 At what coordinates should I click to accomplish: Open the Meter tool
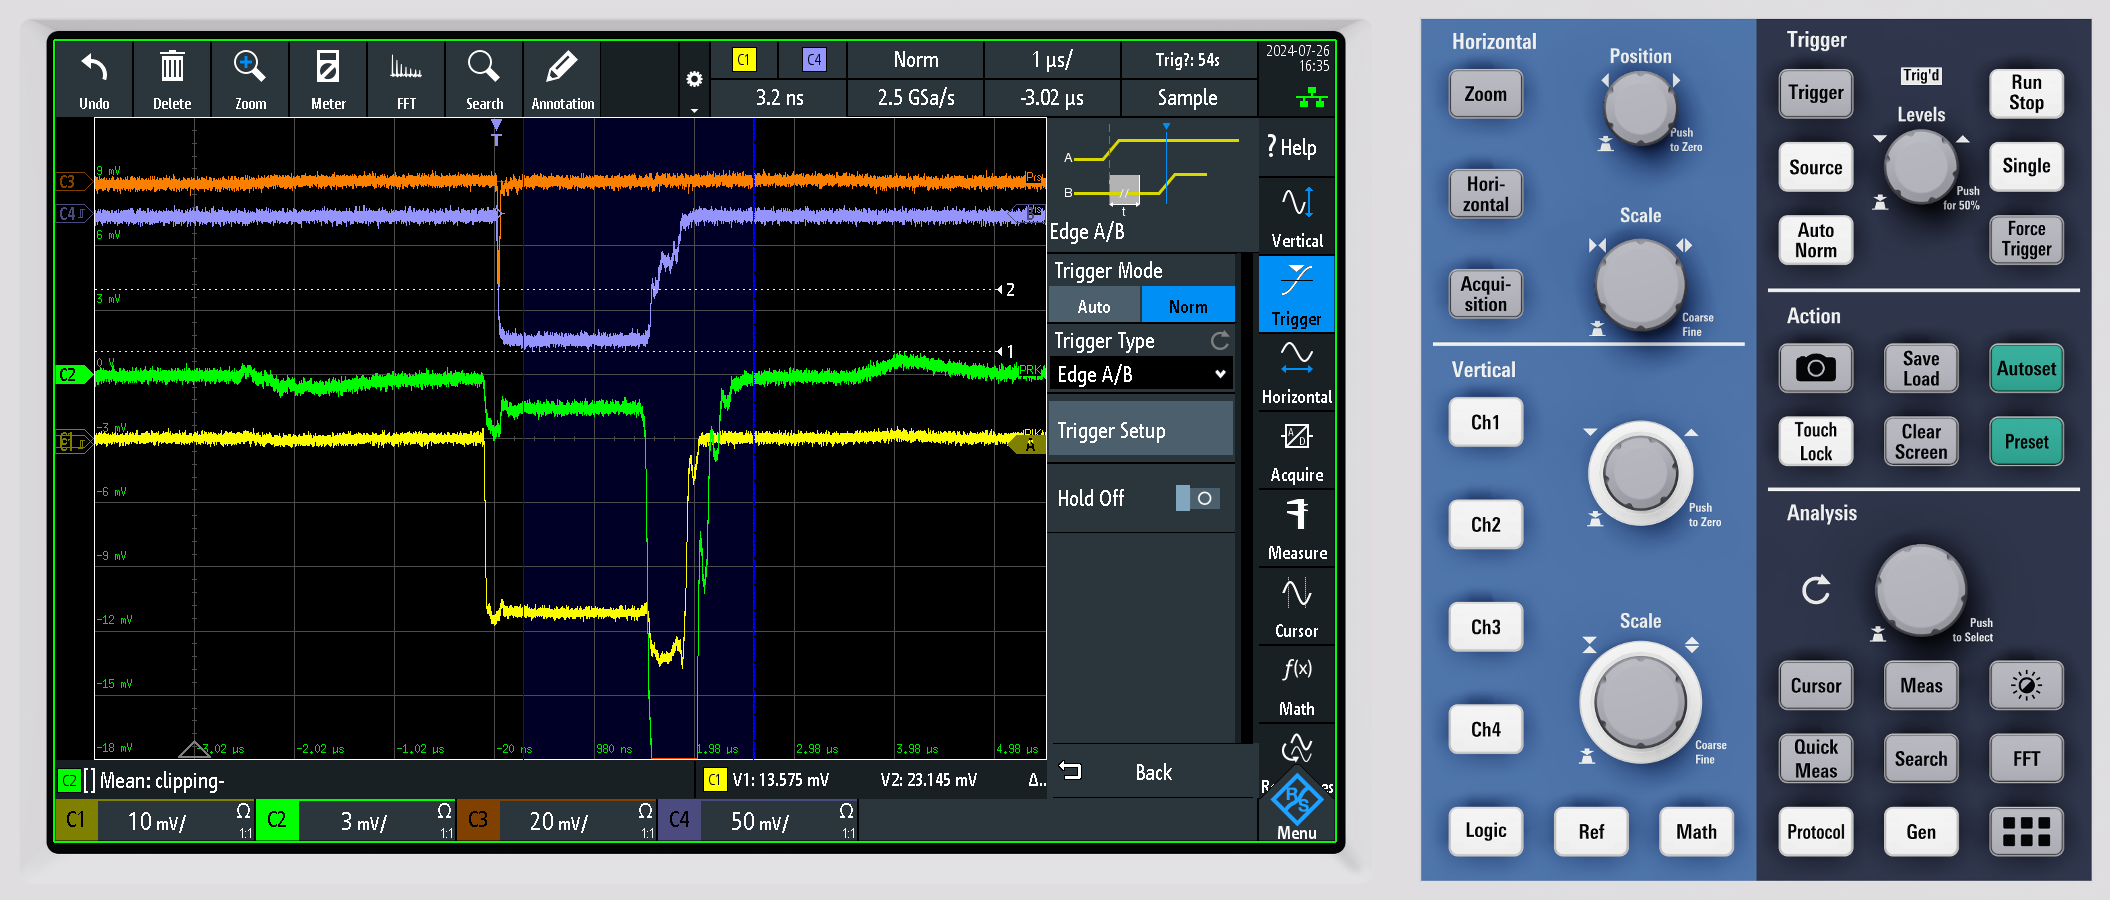tap(328, 80)
